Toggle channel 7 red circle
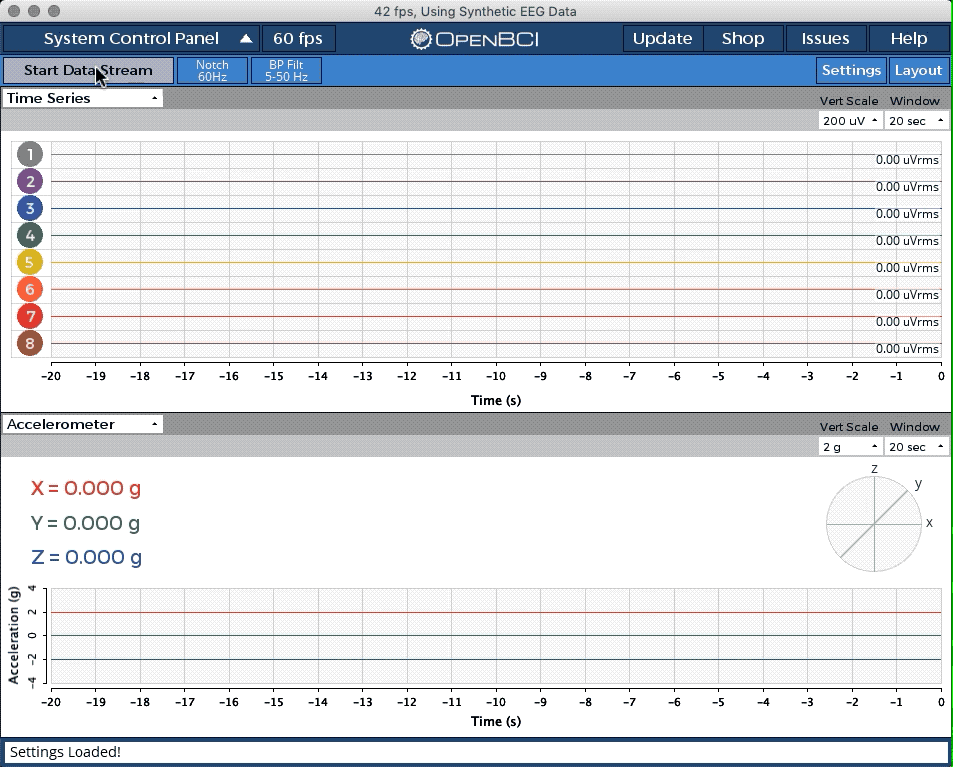 30,316
